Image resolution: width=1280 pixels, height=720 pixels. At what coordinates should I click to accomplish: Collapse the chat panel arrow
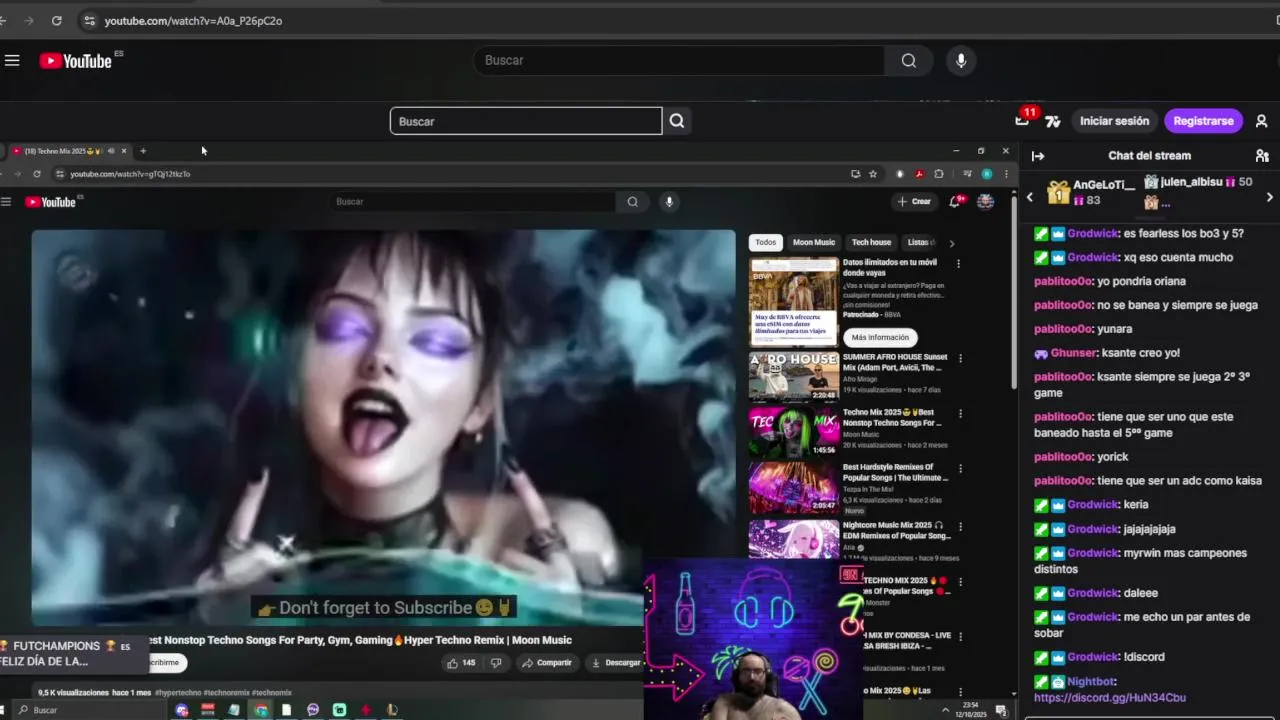click(1038, 156)
